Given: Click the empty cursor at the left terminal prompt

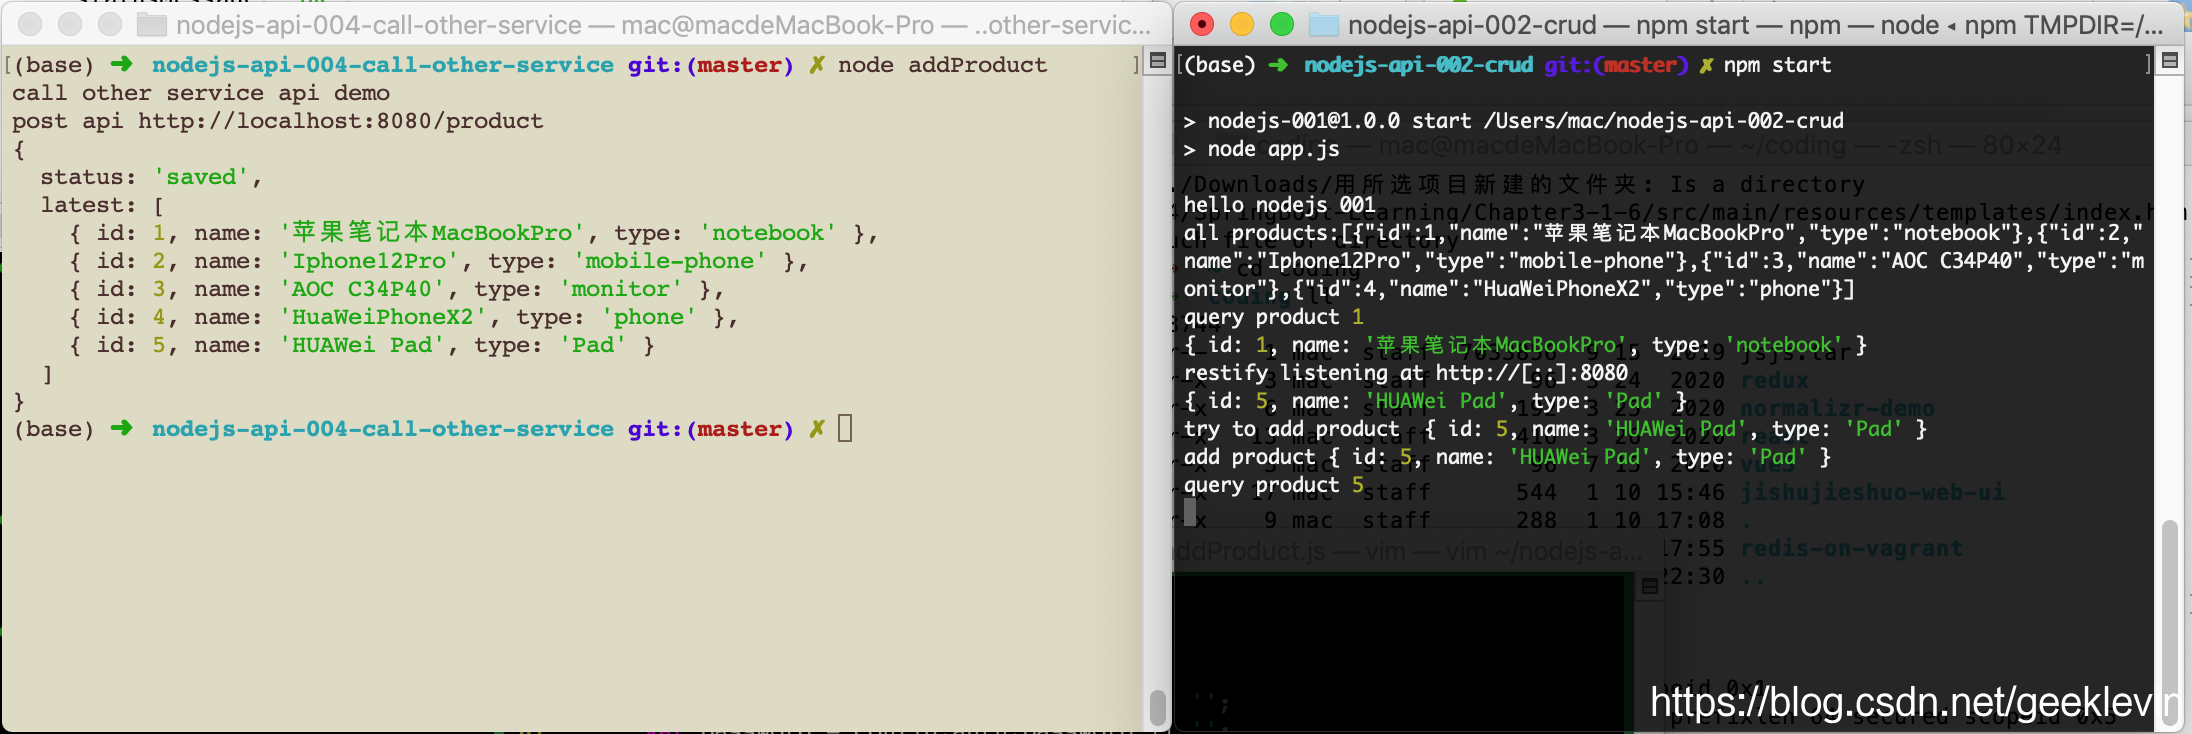Looking at the screenshot, I should (845, 428).
